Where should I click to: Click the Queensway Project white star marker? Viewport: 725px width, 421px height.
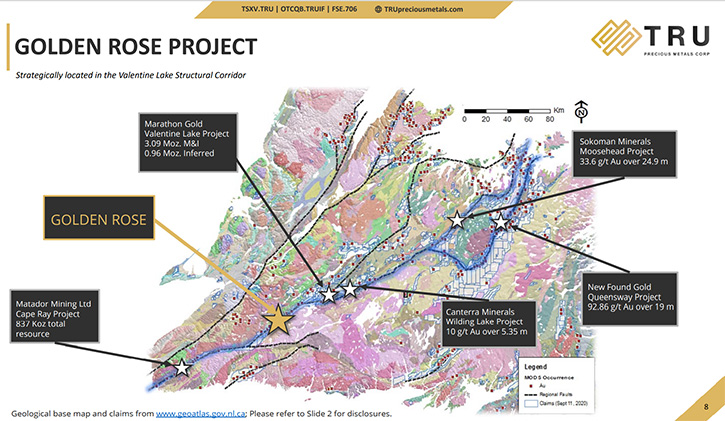501,222
